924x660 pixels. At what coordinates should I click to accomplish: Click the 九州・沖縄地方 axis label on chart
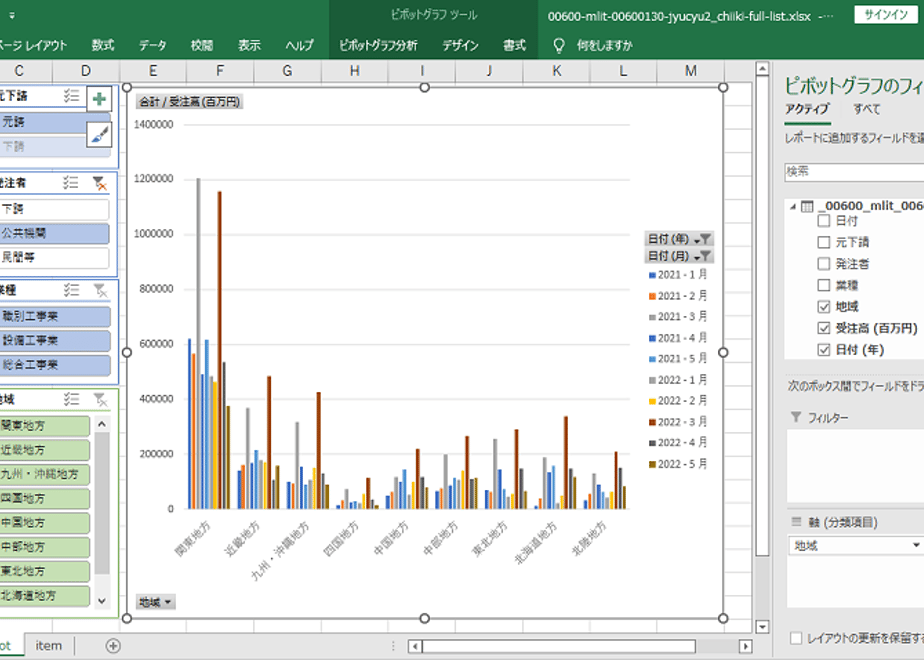pos(280,550)
